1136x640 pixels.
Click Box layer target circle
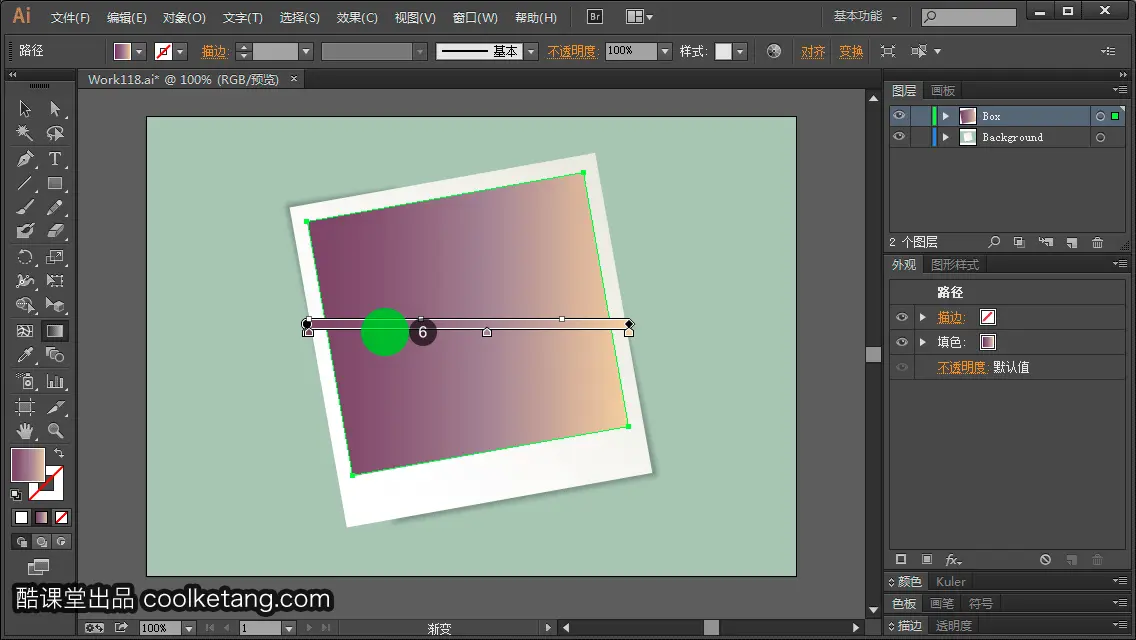coord(1100,116)
